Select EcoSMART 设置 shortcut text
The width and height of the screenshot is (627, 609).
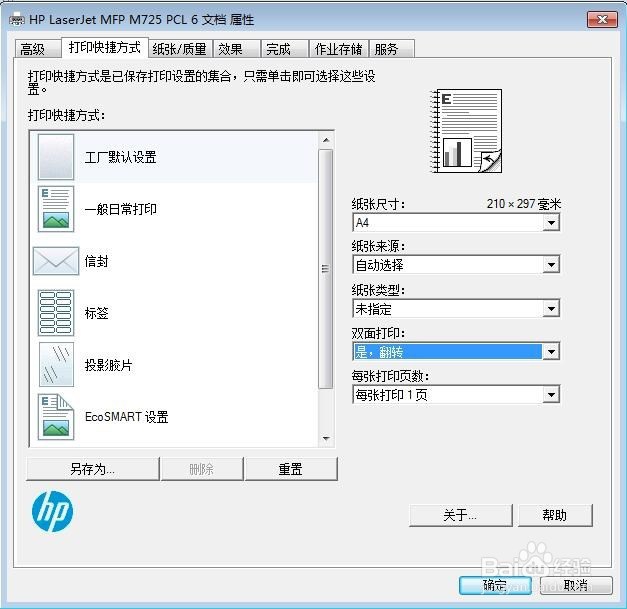(126, 417)
